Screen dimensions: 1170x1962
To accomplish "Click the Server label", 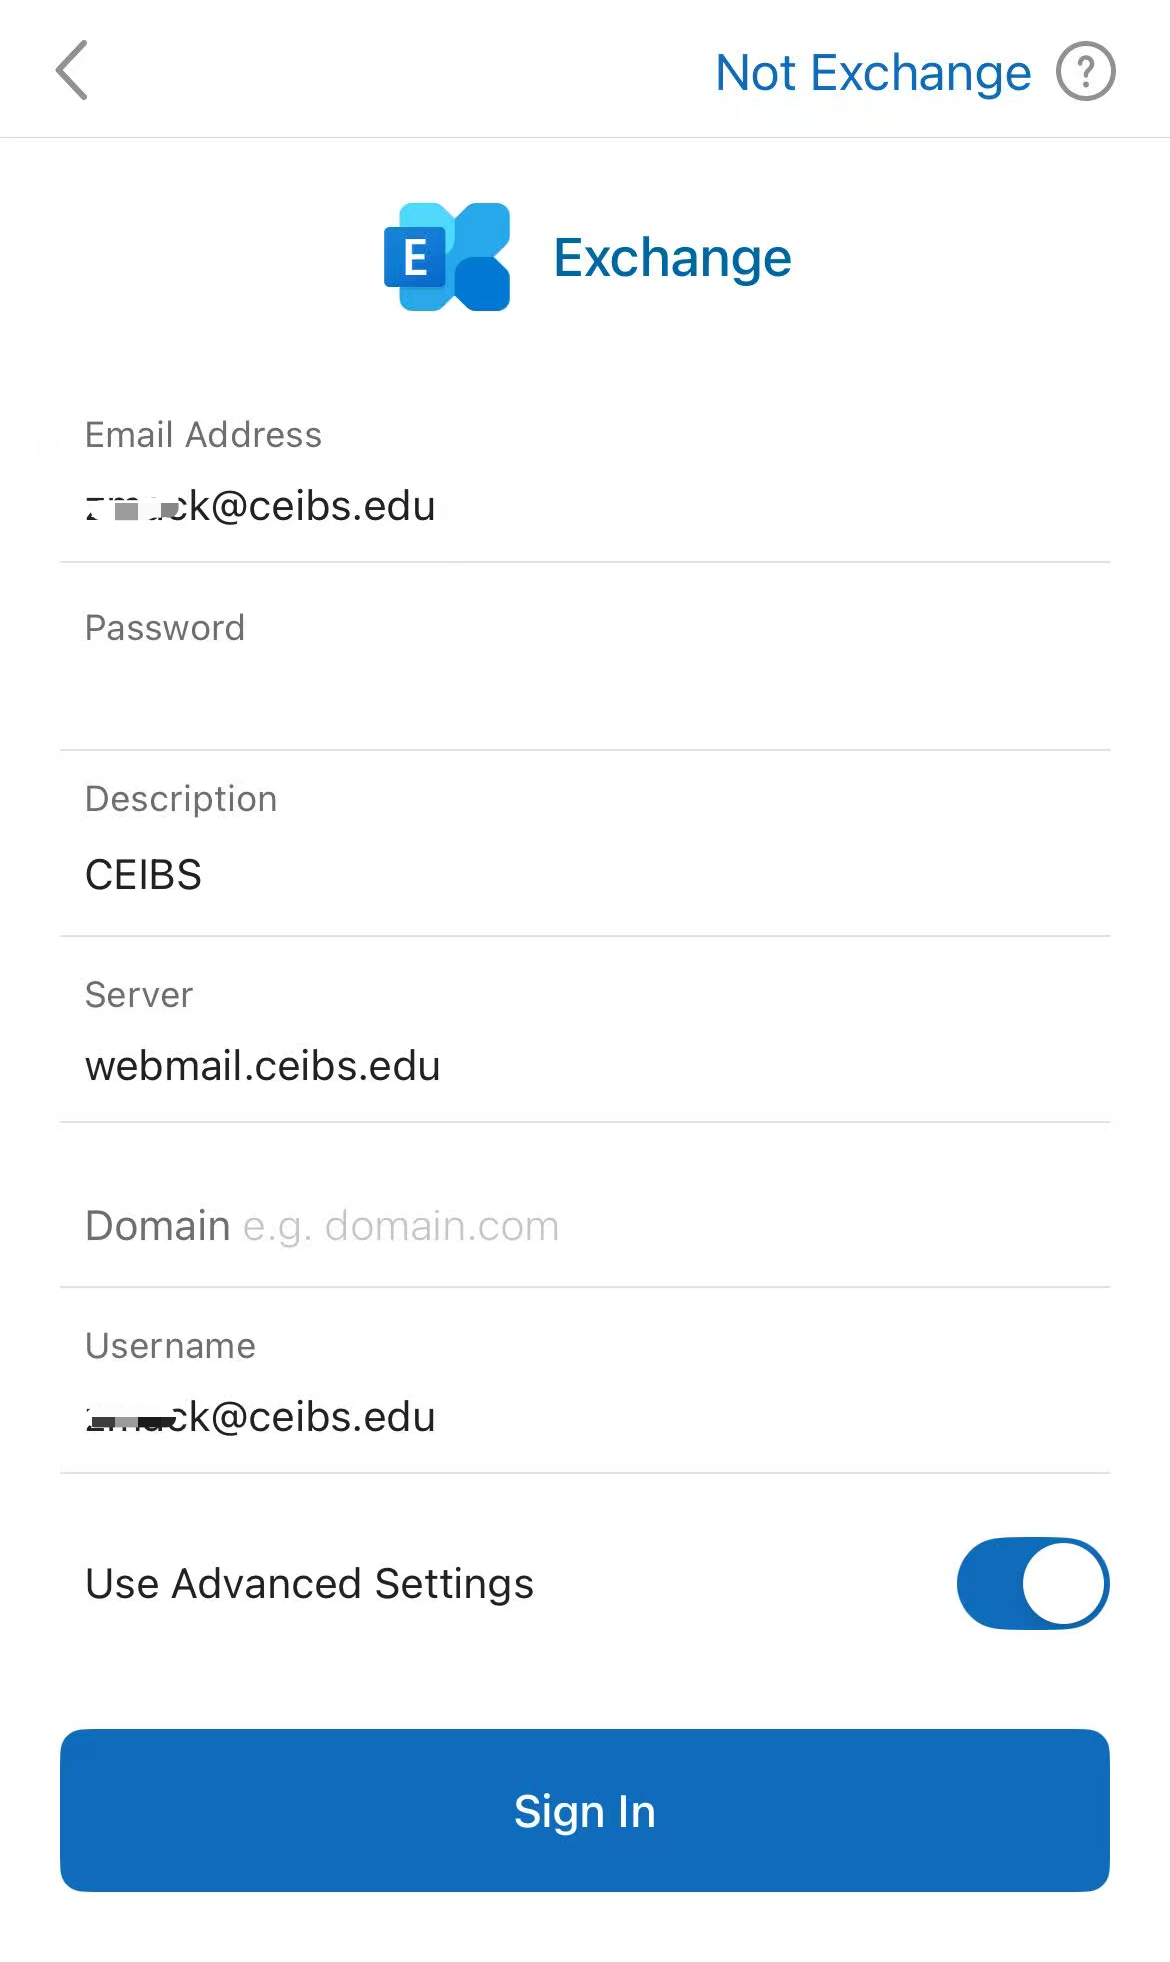I will tap(139, 995).
